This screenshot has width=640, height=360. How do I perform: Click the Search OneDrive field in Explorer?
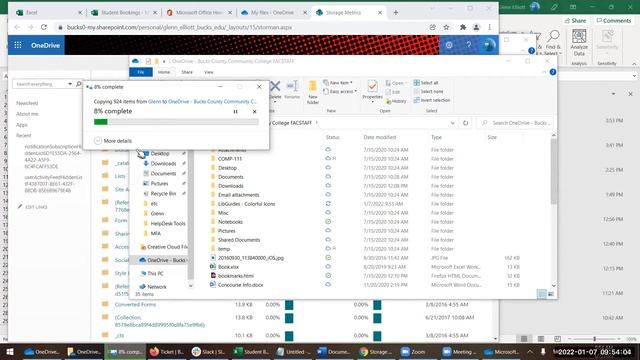(x=516, y=123)
